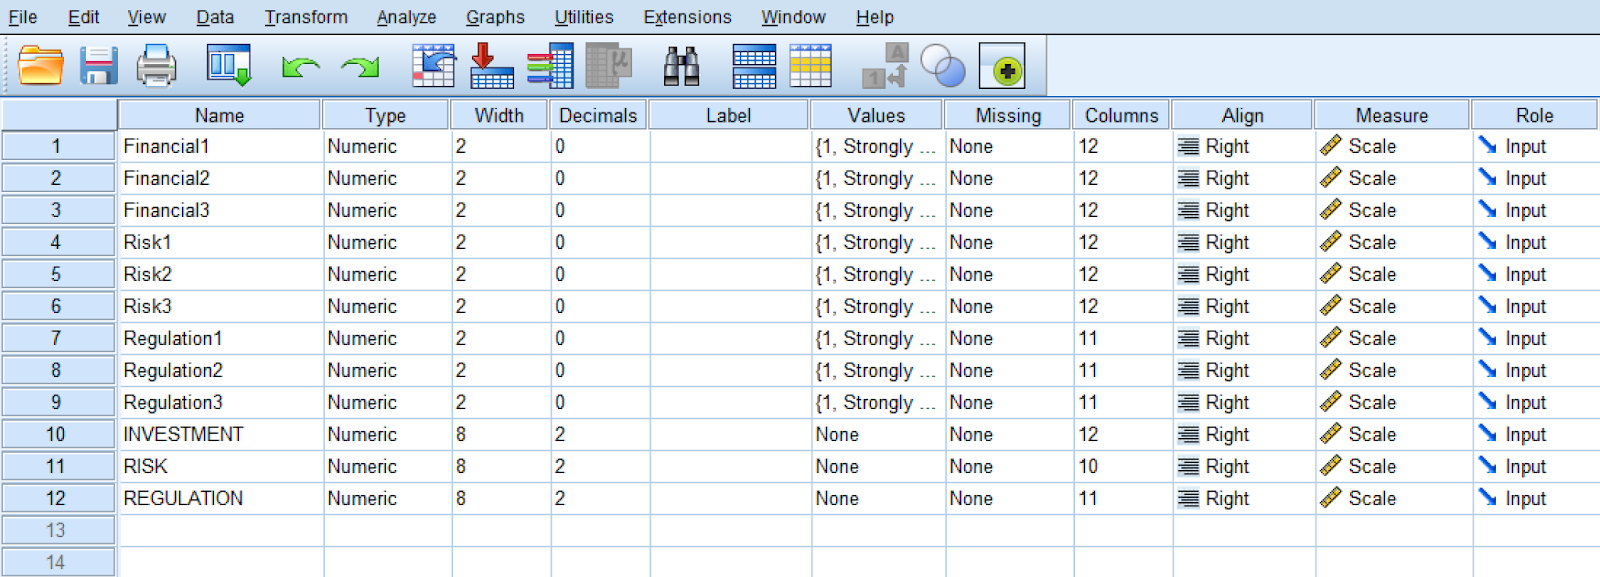
Task: Open the Find dialog via binoculars icon
Action: coord(681,65)
